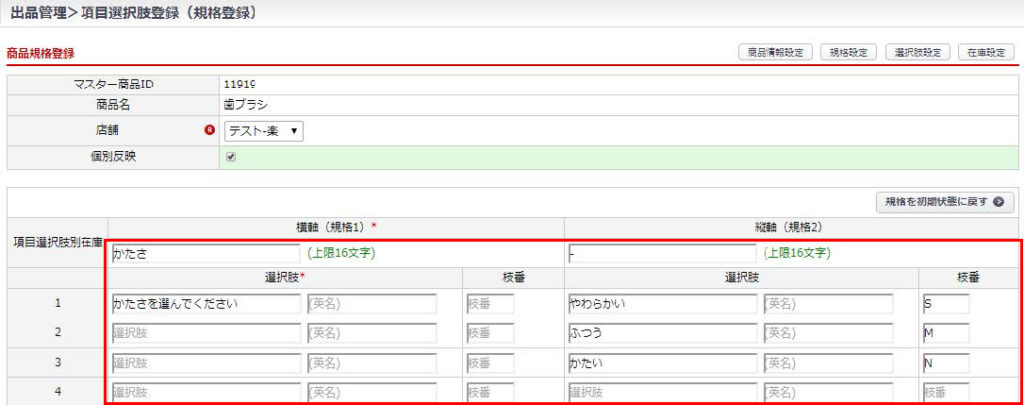Edit the かたい option field
The height and width of the screenshot is (405, 1024).
coord(662,363)
